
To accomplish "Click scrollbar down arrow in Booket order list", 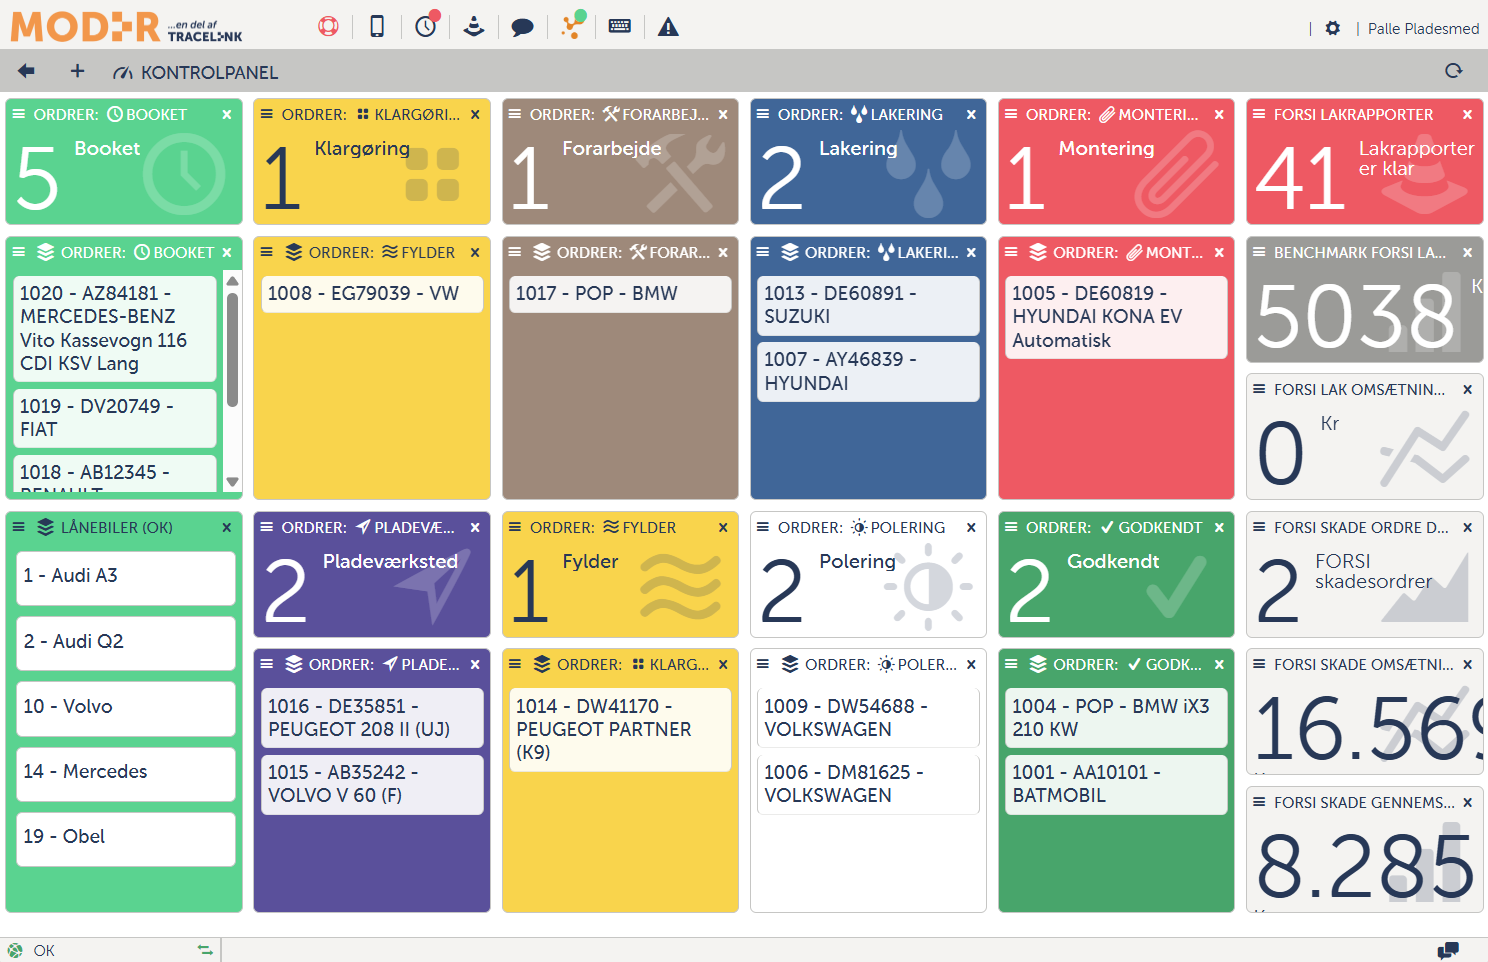I will 233,482.
